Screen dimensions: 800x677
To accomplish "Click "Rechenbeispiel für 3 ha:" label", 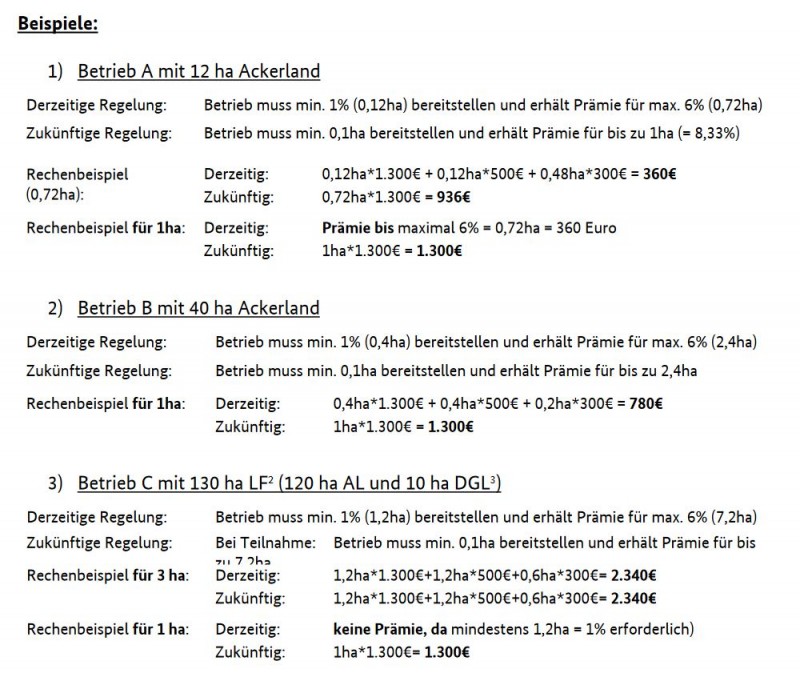I will (x=105, y=577).
